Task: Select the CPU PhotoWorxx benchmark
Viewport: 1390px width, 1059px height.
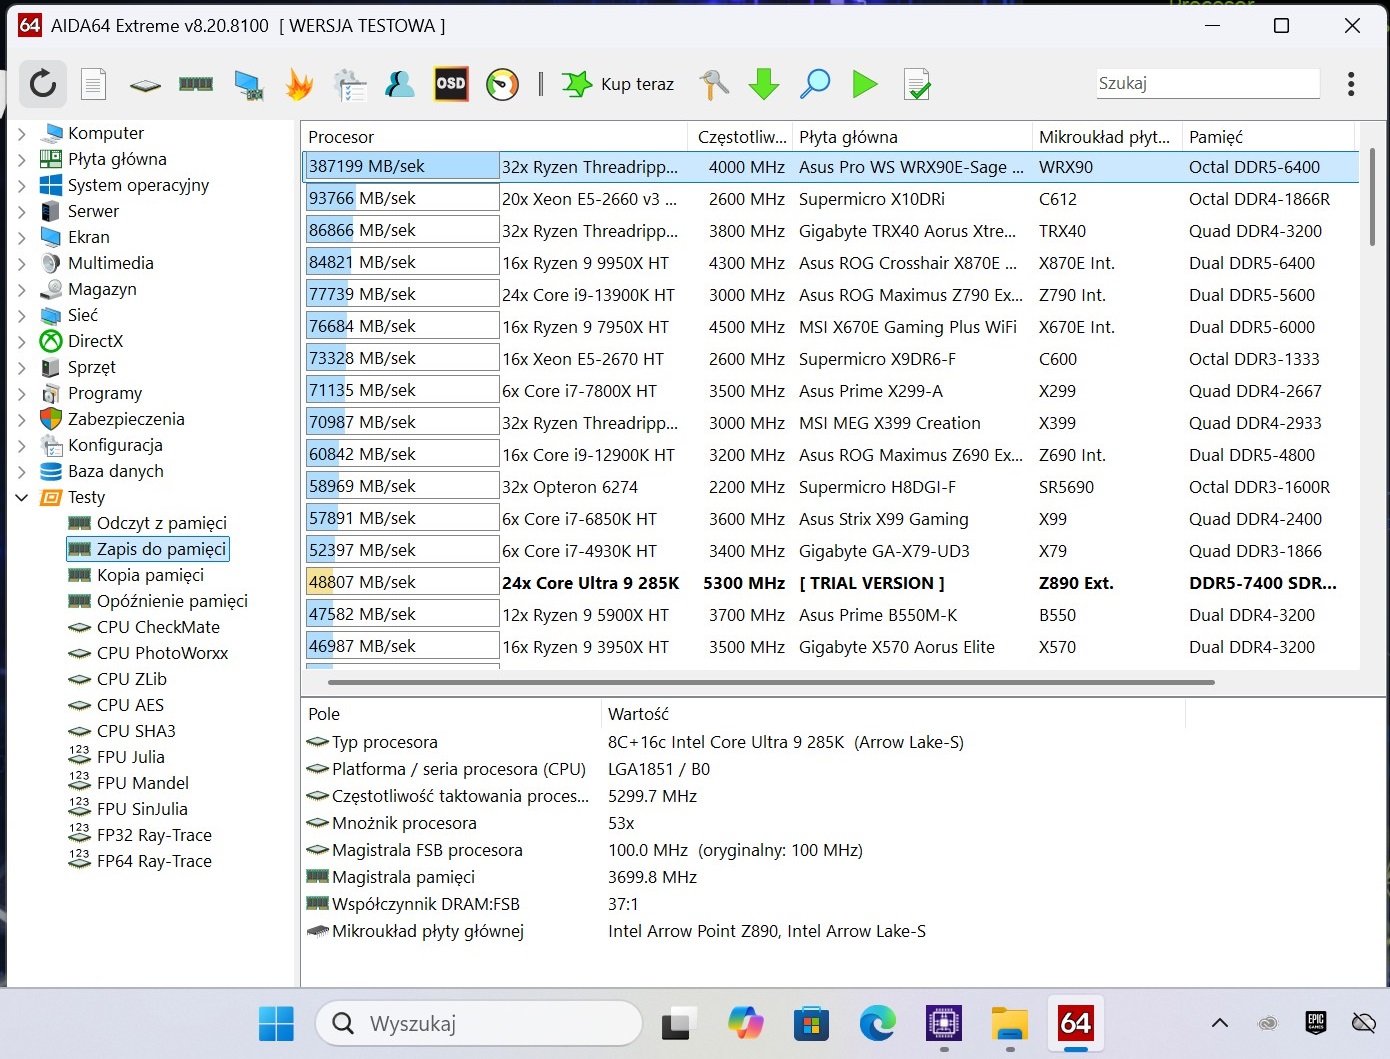Action: point(162,653)
